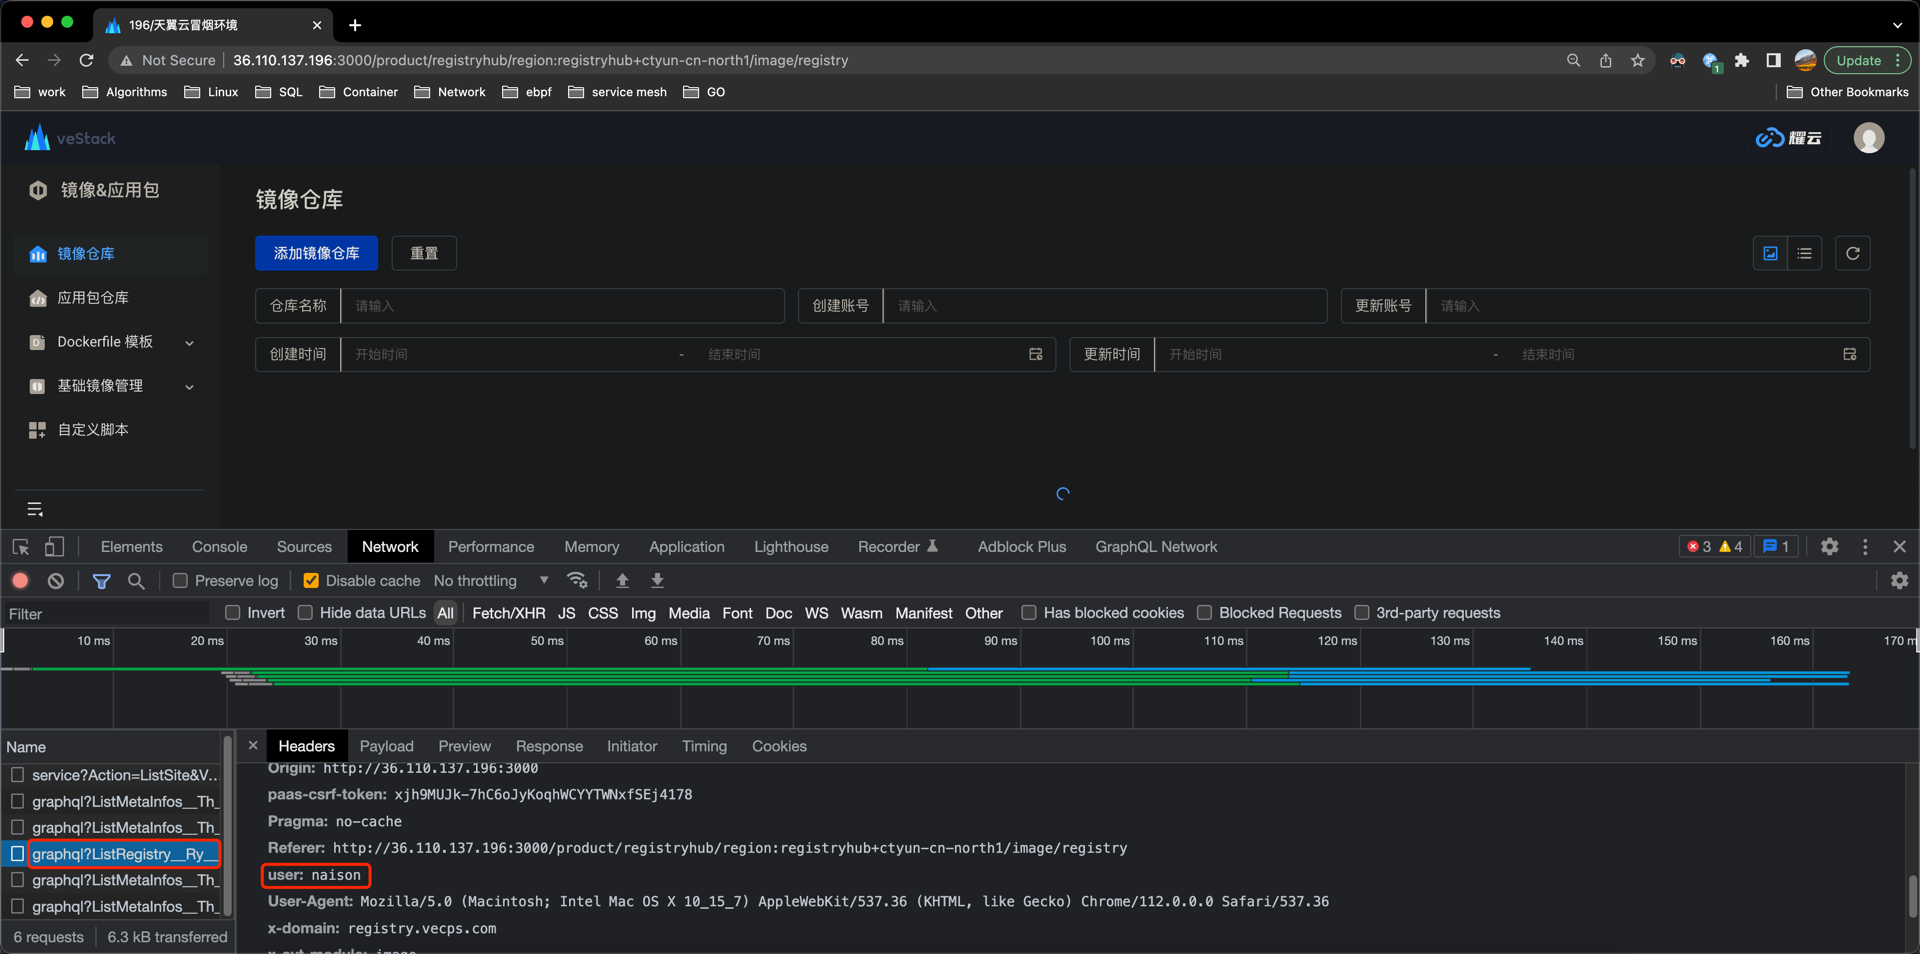Click the 仓库名称 input field

click(x=562, y=306)
